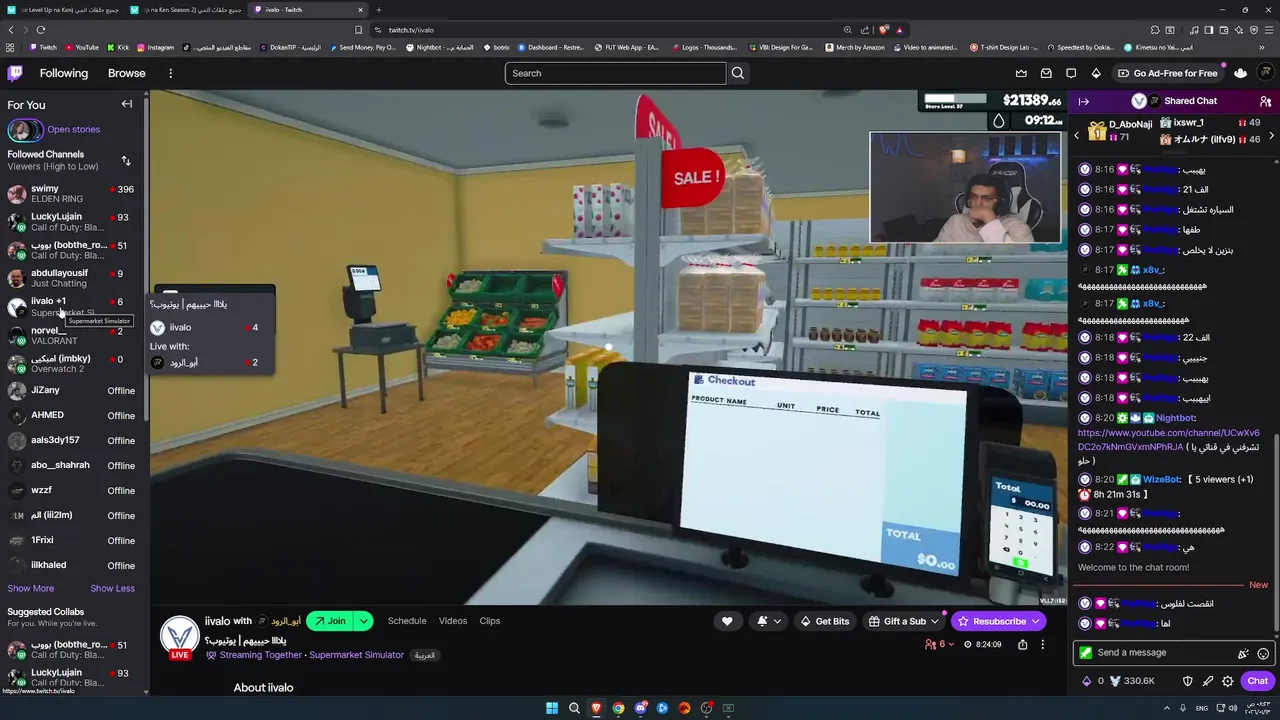Image resolution: width=1280 pixels, height=720 pixels.
Task: Expand the Streaming Together viewers count dropdown
Action: [940, 645]
